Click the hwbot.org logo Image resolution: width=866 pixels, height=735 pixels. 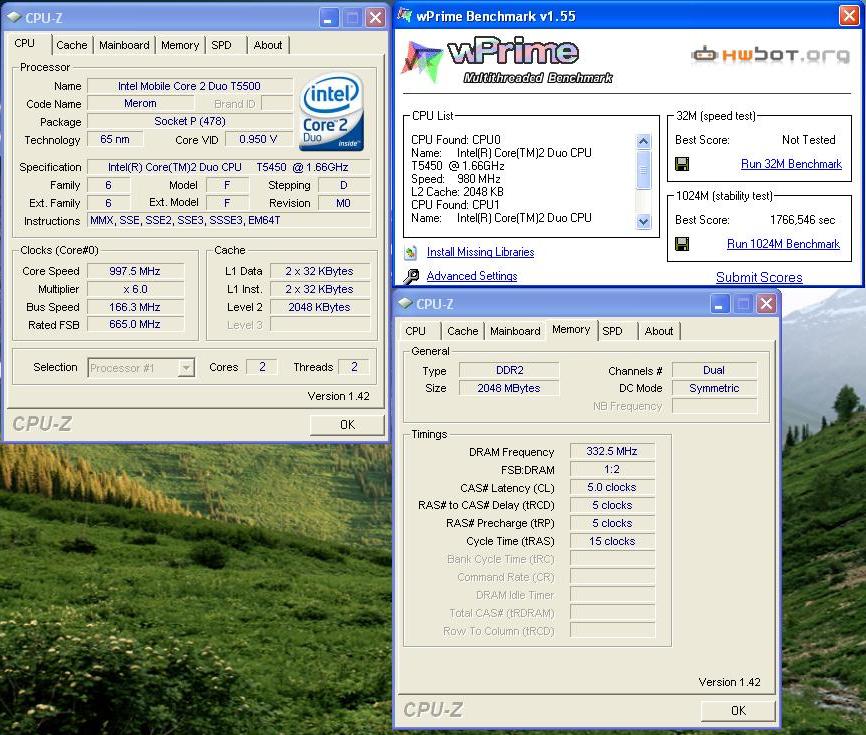[x=770, y=55]
